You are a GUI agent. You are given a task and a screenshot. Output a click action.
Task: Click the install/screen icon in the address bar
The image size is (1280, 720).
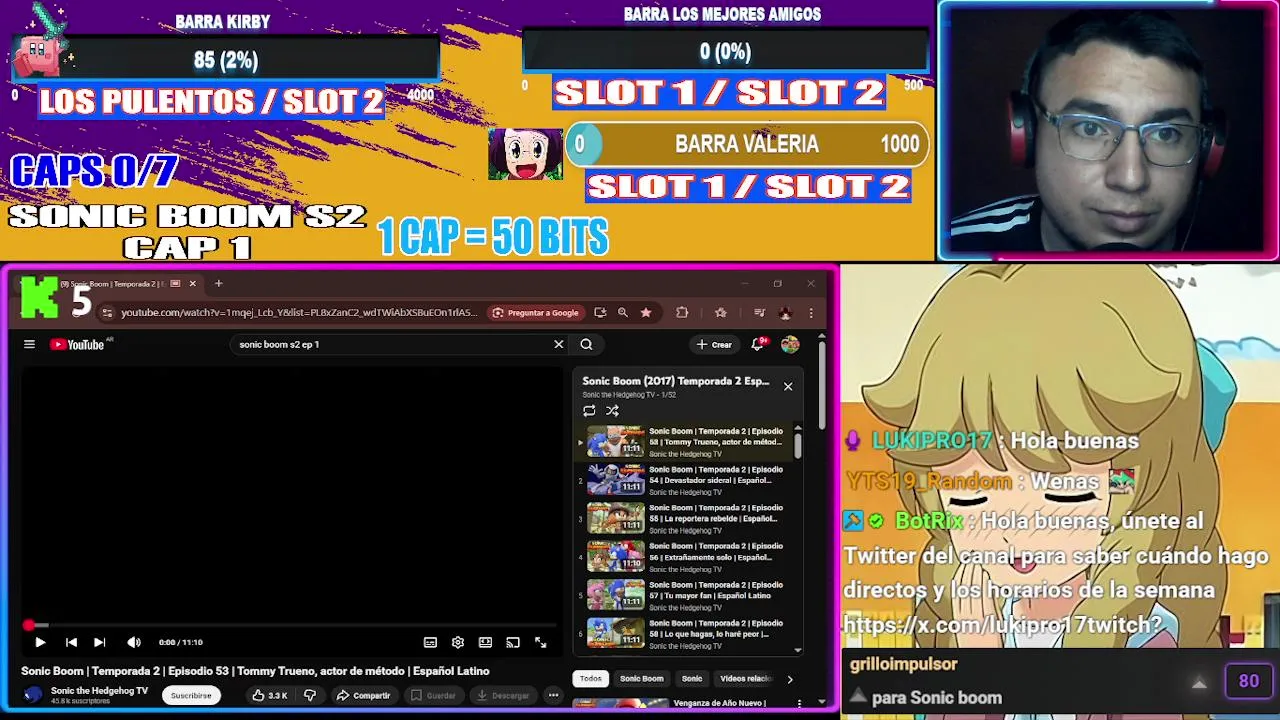point(600,312)
